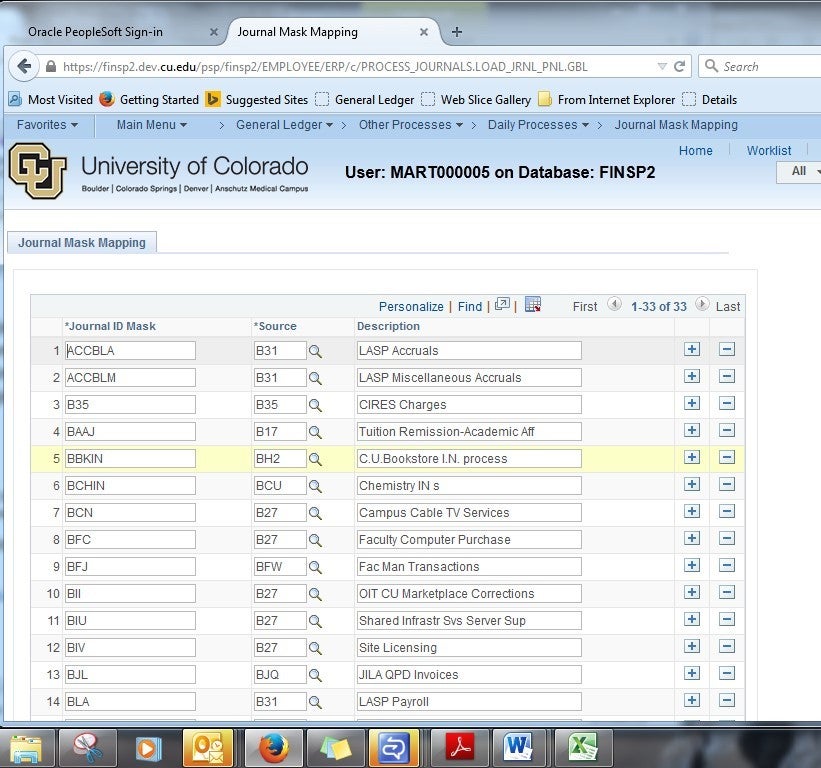Open grid in new window icon
Image resolution: width=821 pixels, height=768 pixels.
502,305
